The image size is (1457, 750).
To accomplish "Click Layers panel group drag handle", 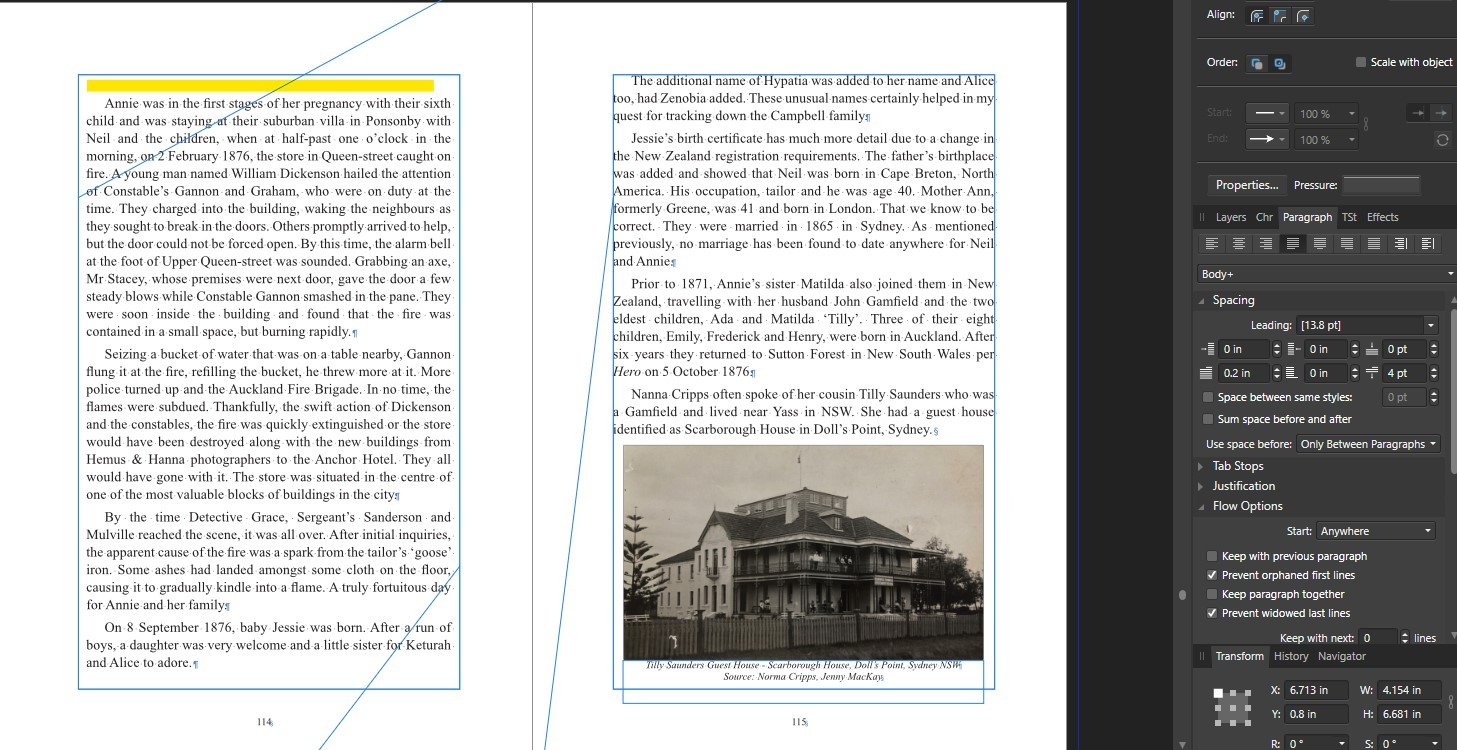I will tap(1203, 217).
